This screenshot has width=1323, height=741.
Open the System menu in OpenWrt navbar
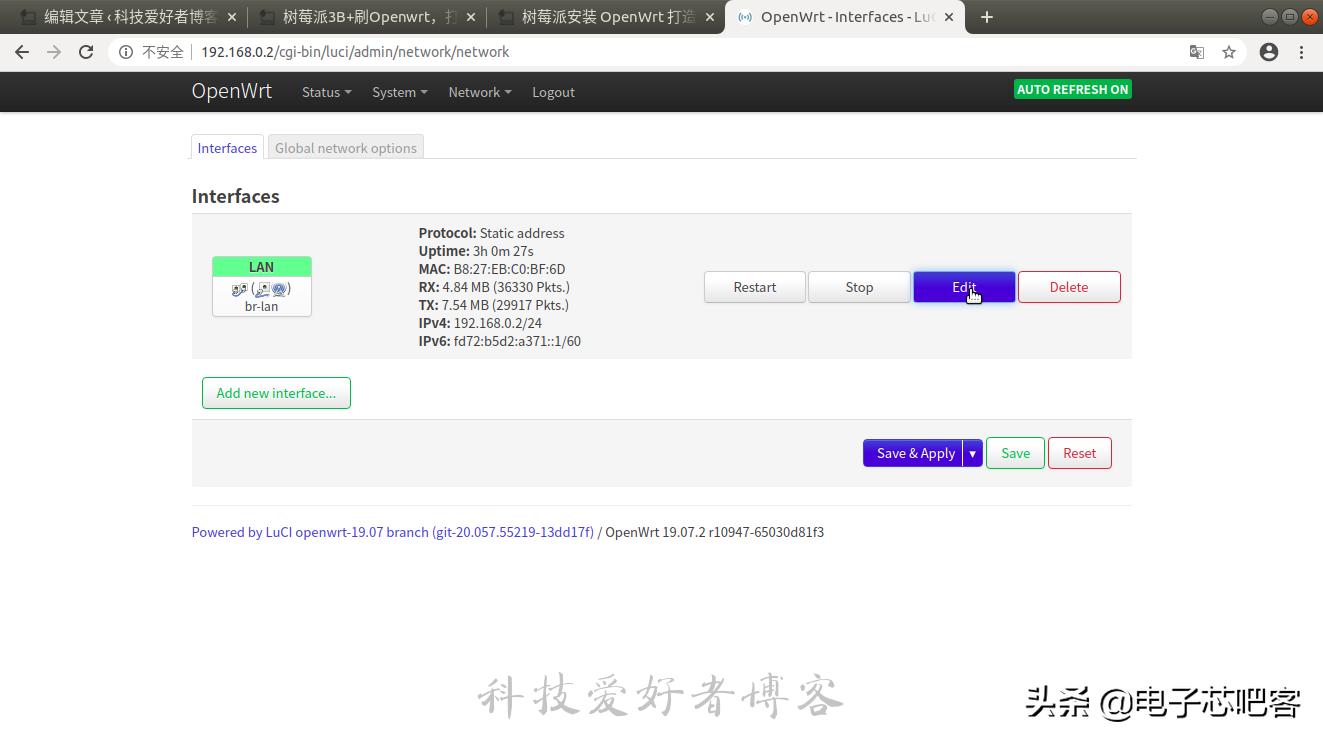pos(398,92)
